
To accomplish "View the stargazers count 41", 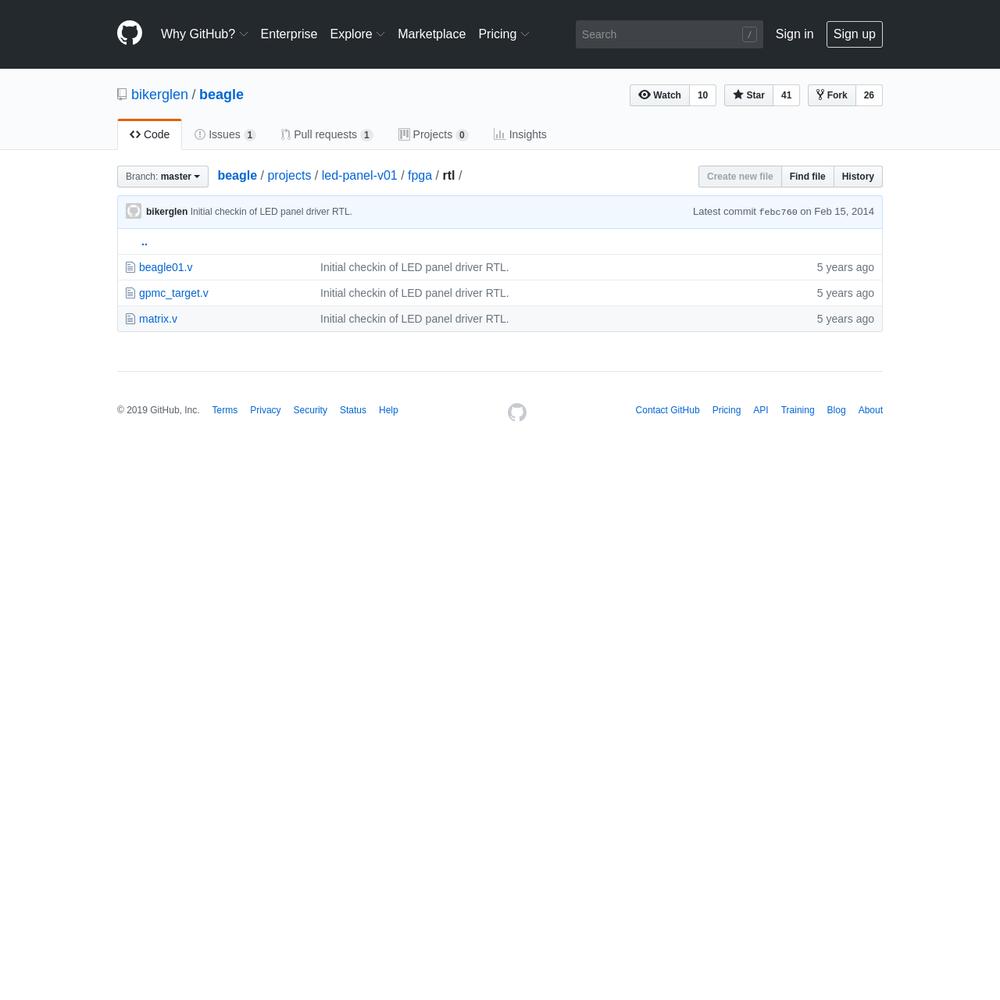I will [x=786, y=95].
